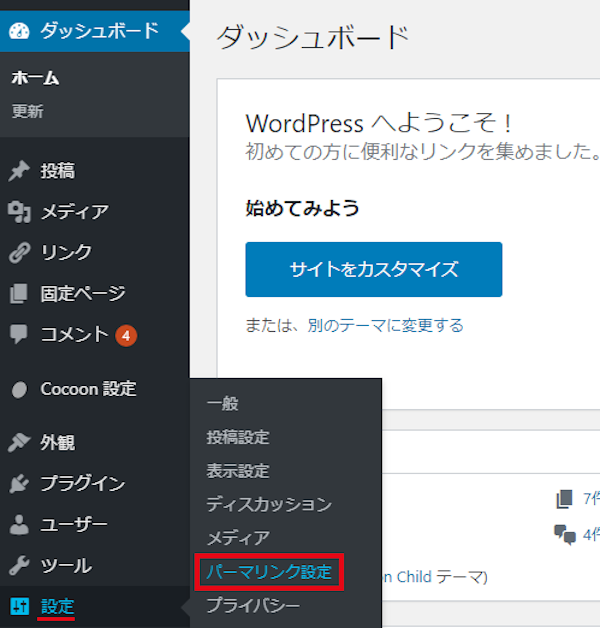
Task: Open 更新 under Dashboard
Action: tap(27, 111)
